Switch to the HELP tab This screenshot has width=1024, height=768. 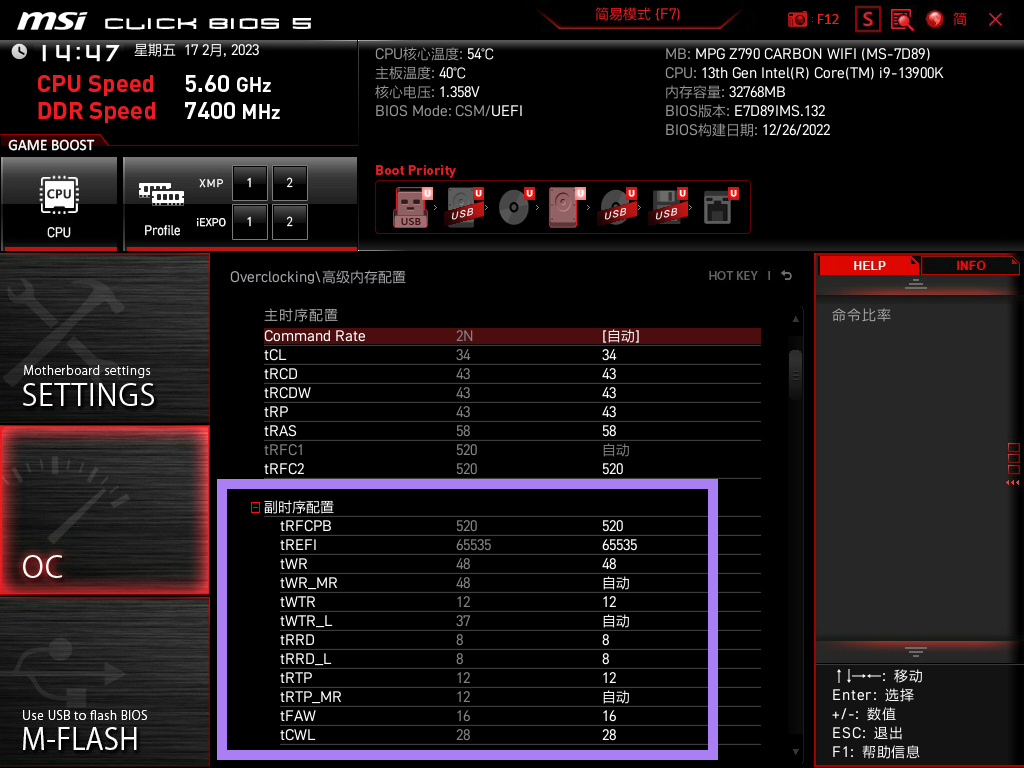(869, 265)
